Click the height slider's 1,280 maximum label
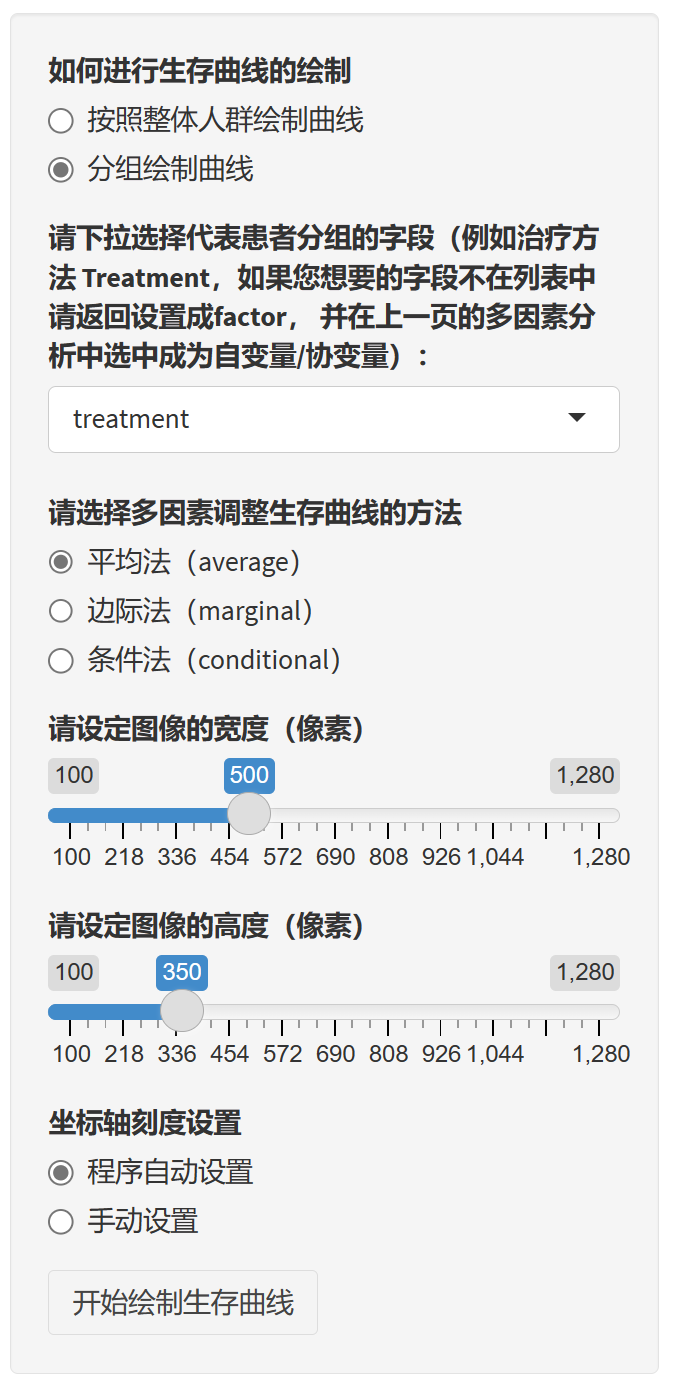Screen dimensions: 675x1384 point(585,972)
